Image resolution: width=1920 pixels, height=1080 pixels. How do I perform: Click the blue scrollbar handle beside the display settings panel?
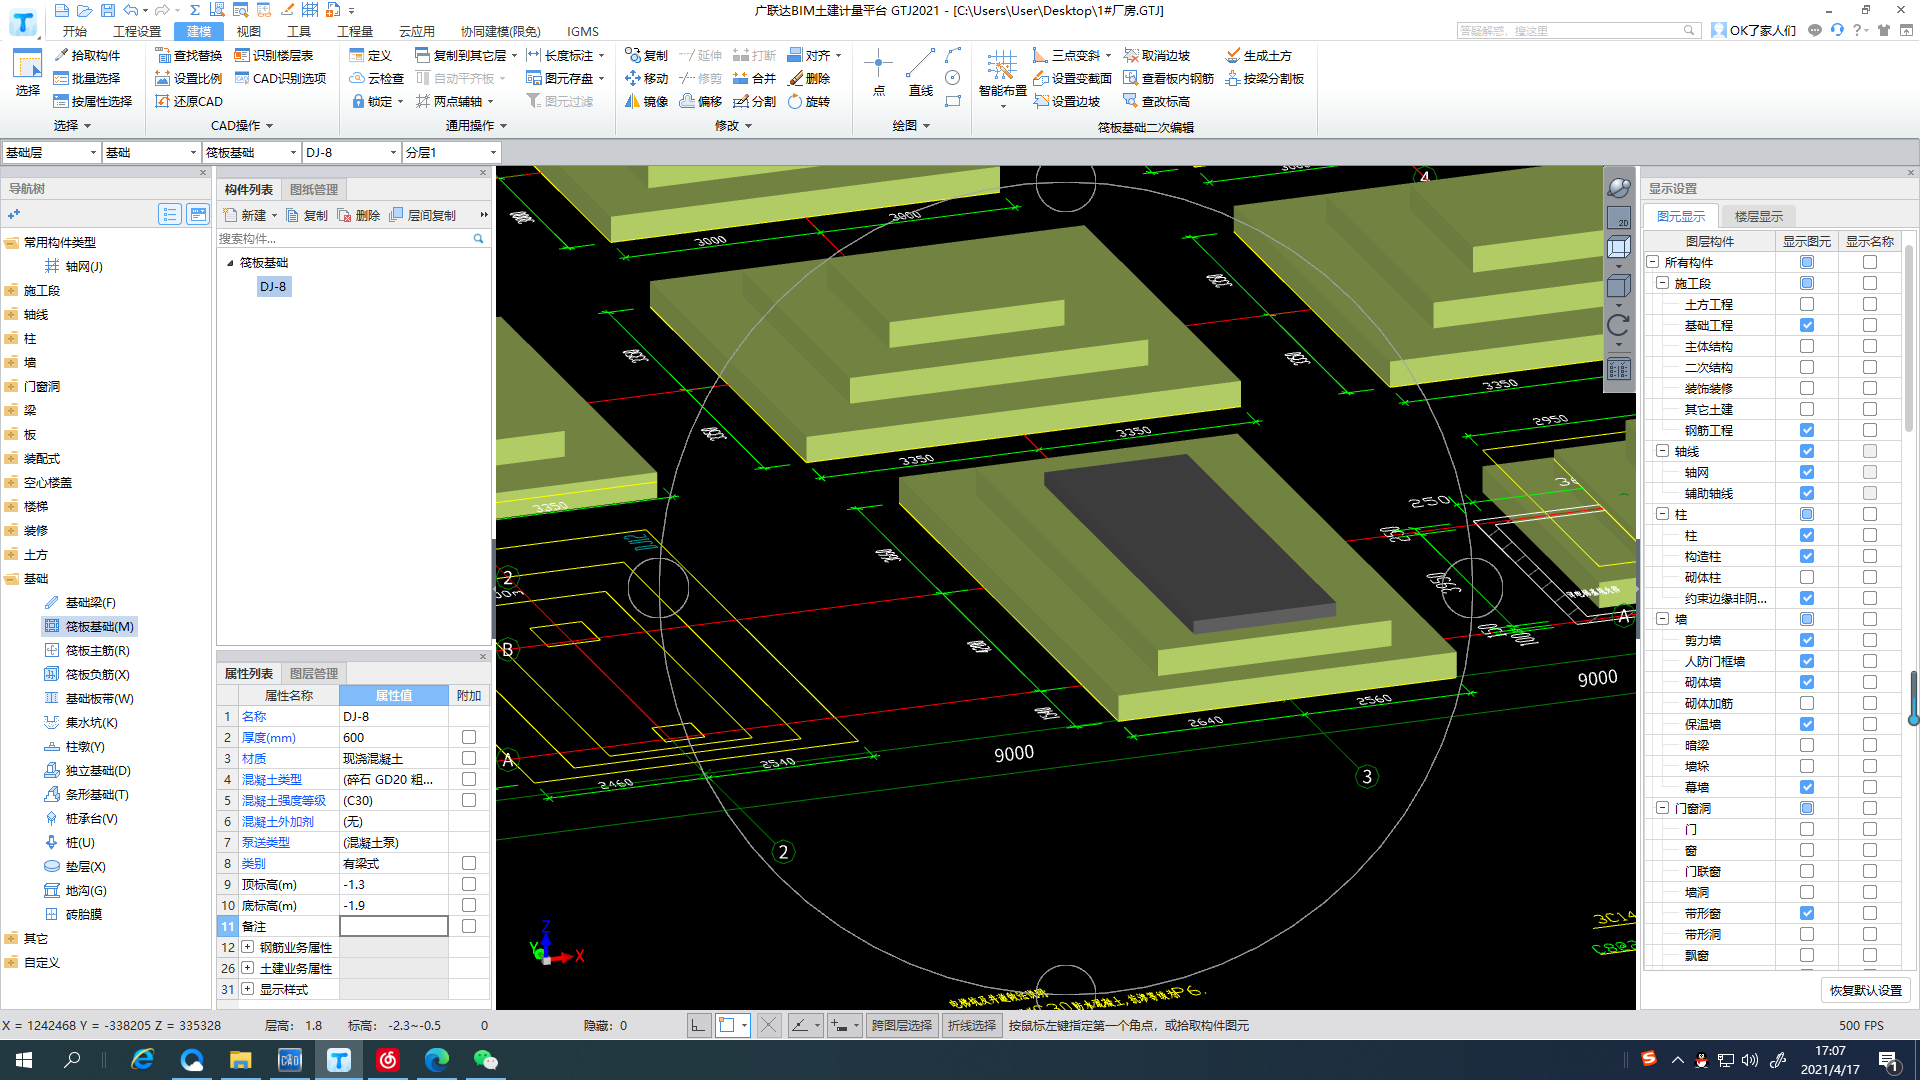pos(1913,698)
